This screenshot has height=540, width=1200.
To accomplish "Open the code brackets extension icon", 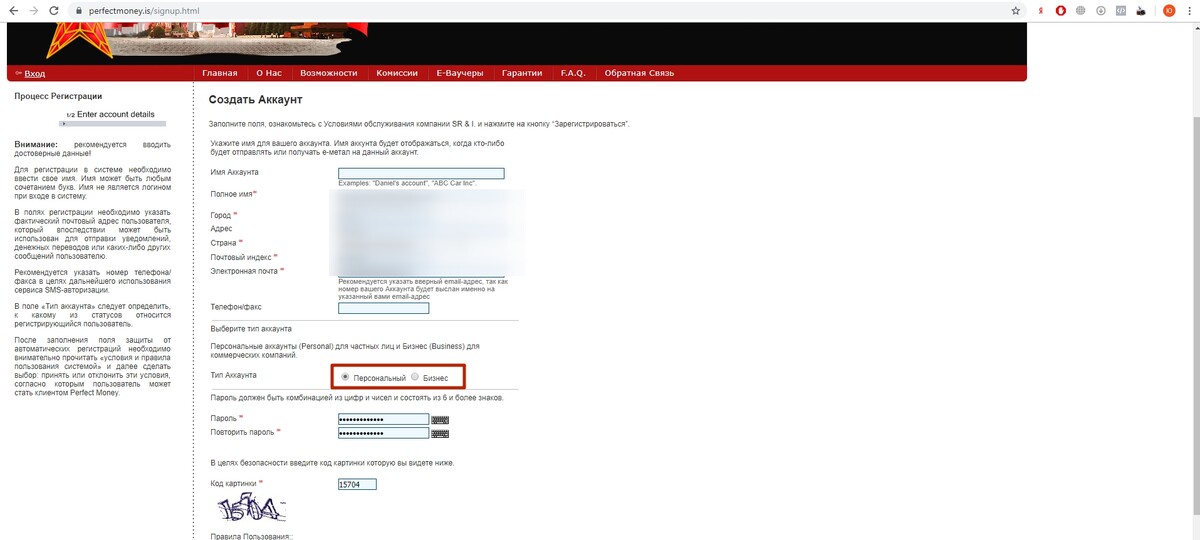I will [x=1120, y=10].
